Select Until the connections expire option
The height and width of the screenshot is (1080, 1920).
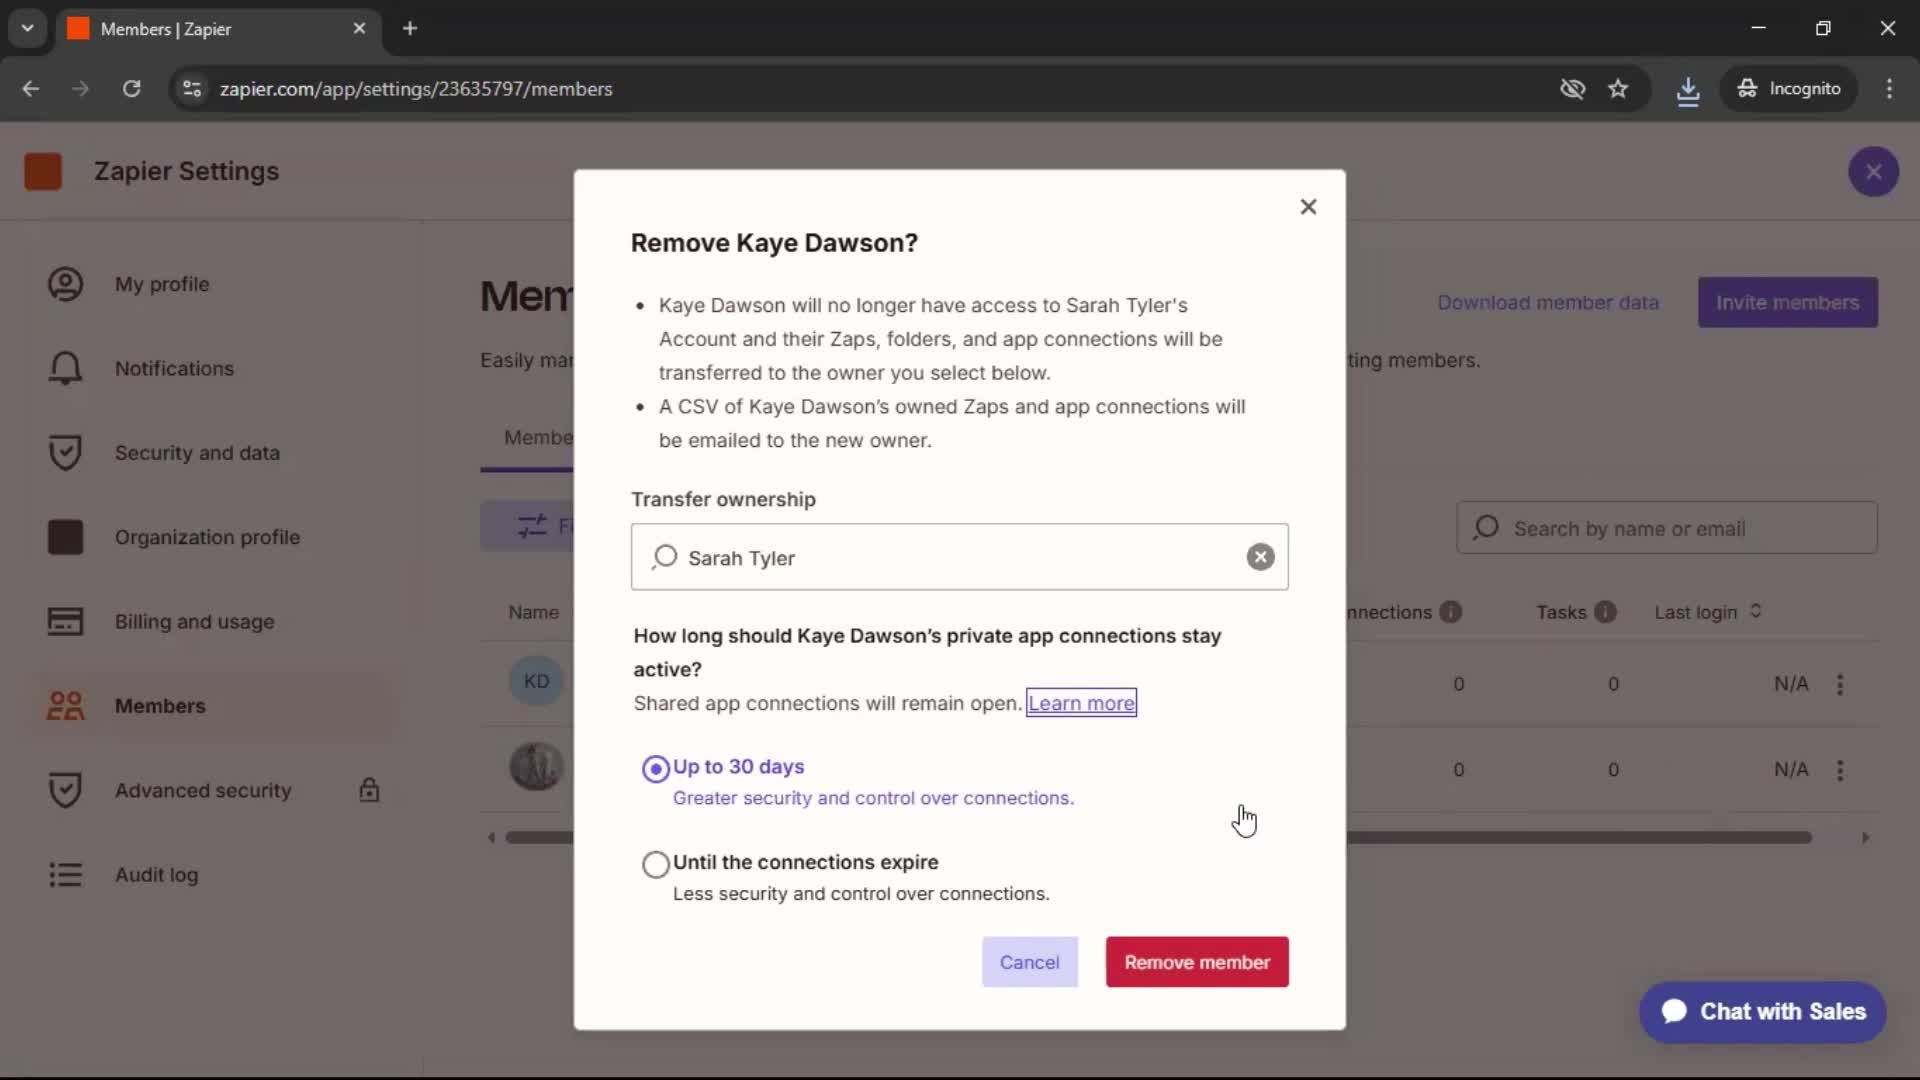point(655,864)
